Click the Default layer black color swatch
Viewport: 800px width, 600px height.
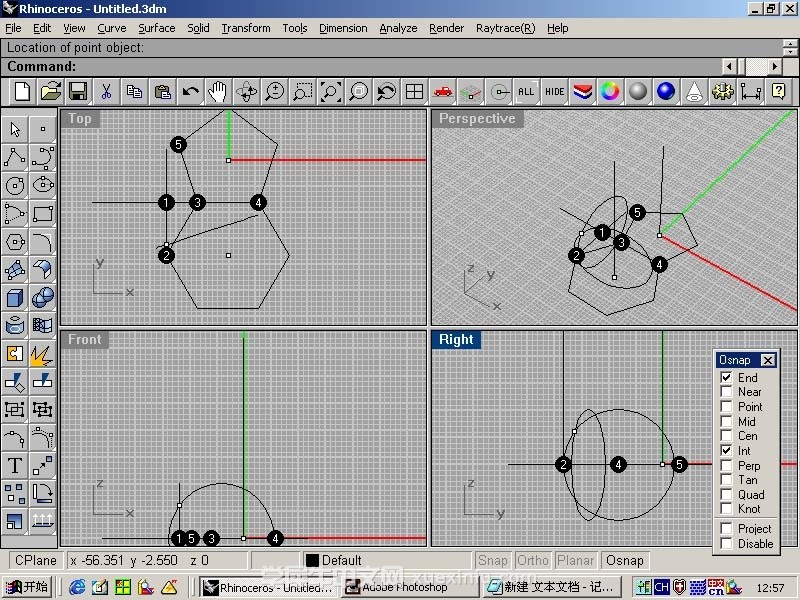point(312,560)
